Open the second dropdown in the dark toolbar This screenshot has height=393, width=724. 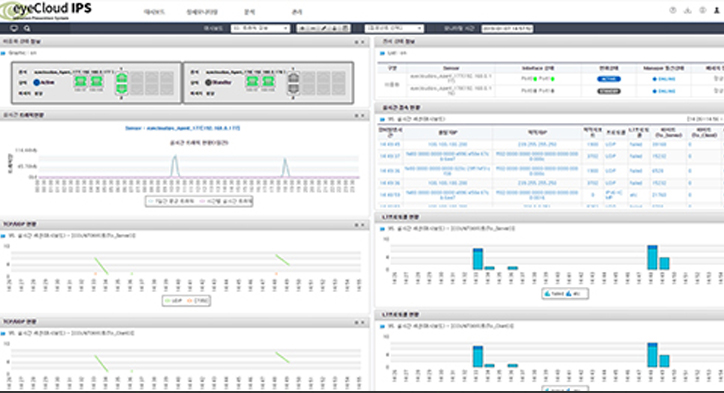(x=394, y=28)
